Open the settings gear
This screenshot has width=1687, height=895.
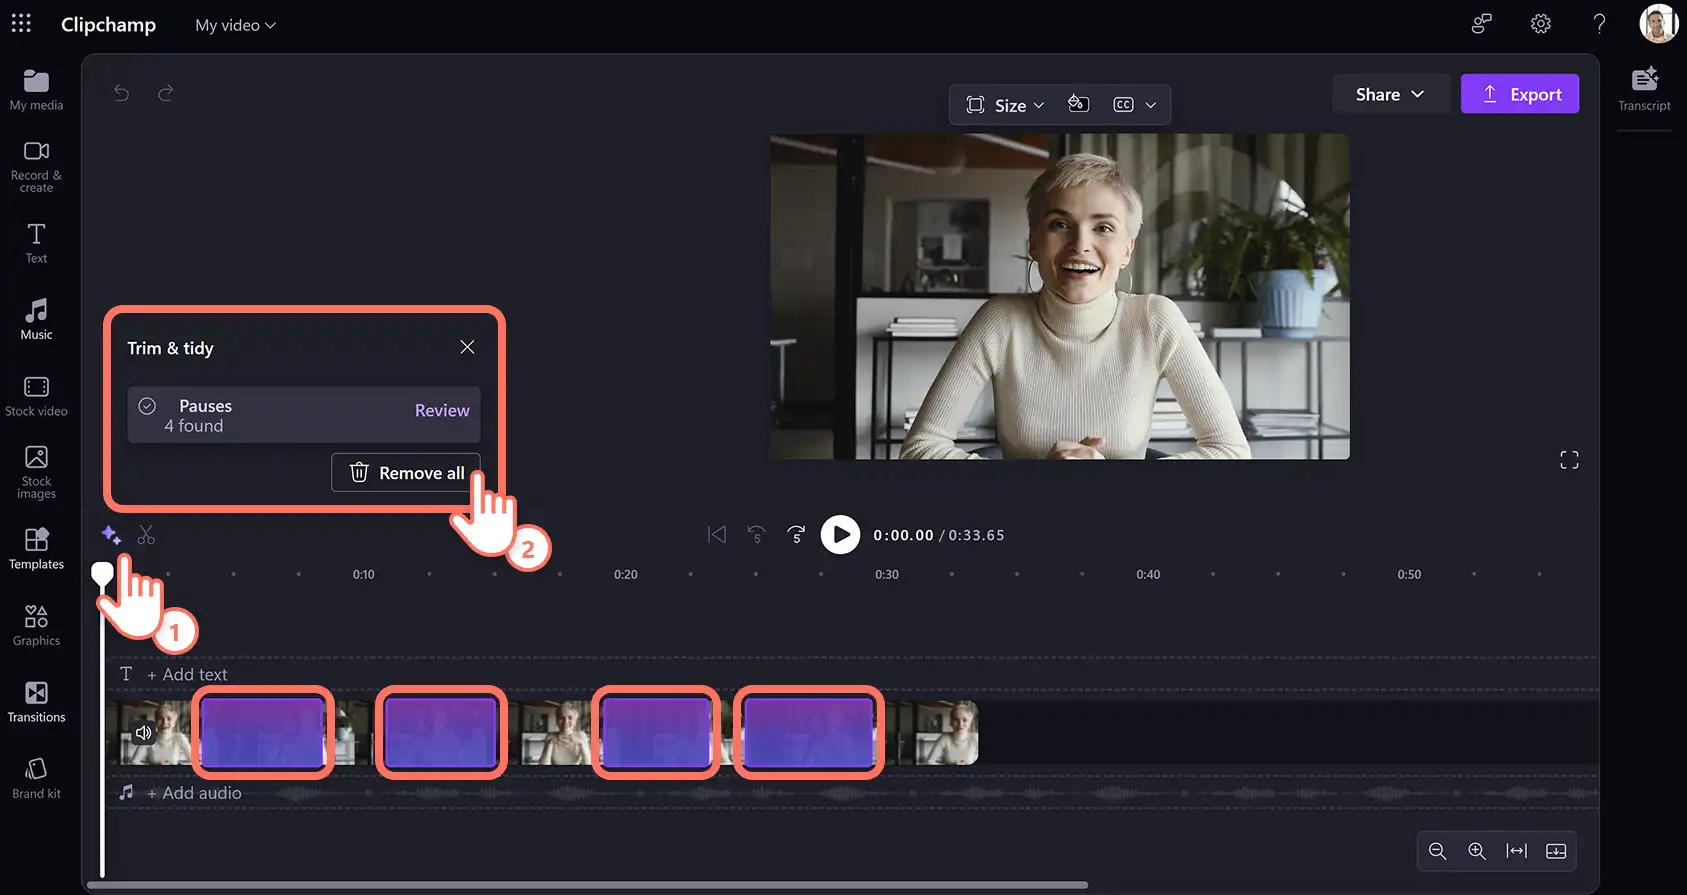tap(1541, 24)
